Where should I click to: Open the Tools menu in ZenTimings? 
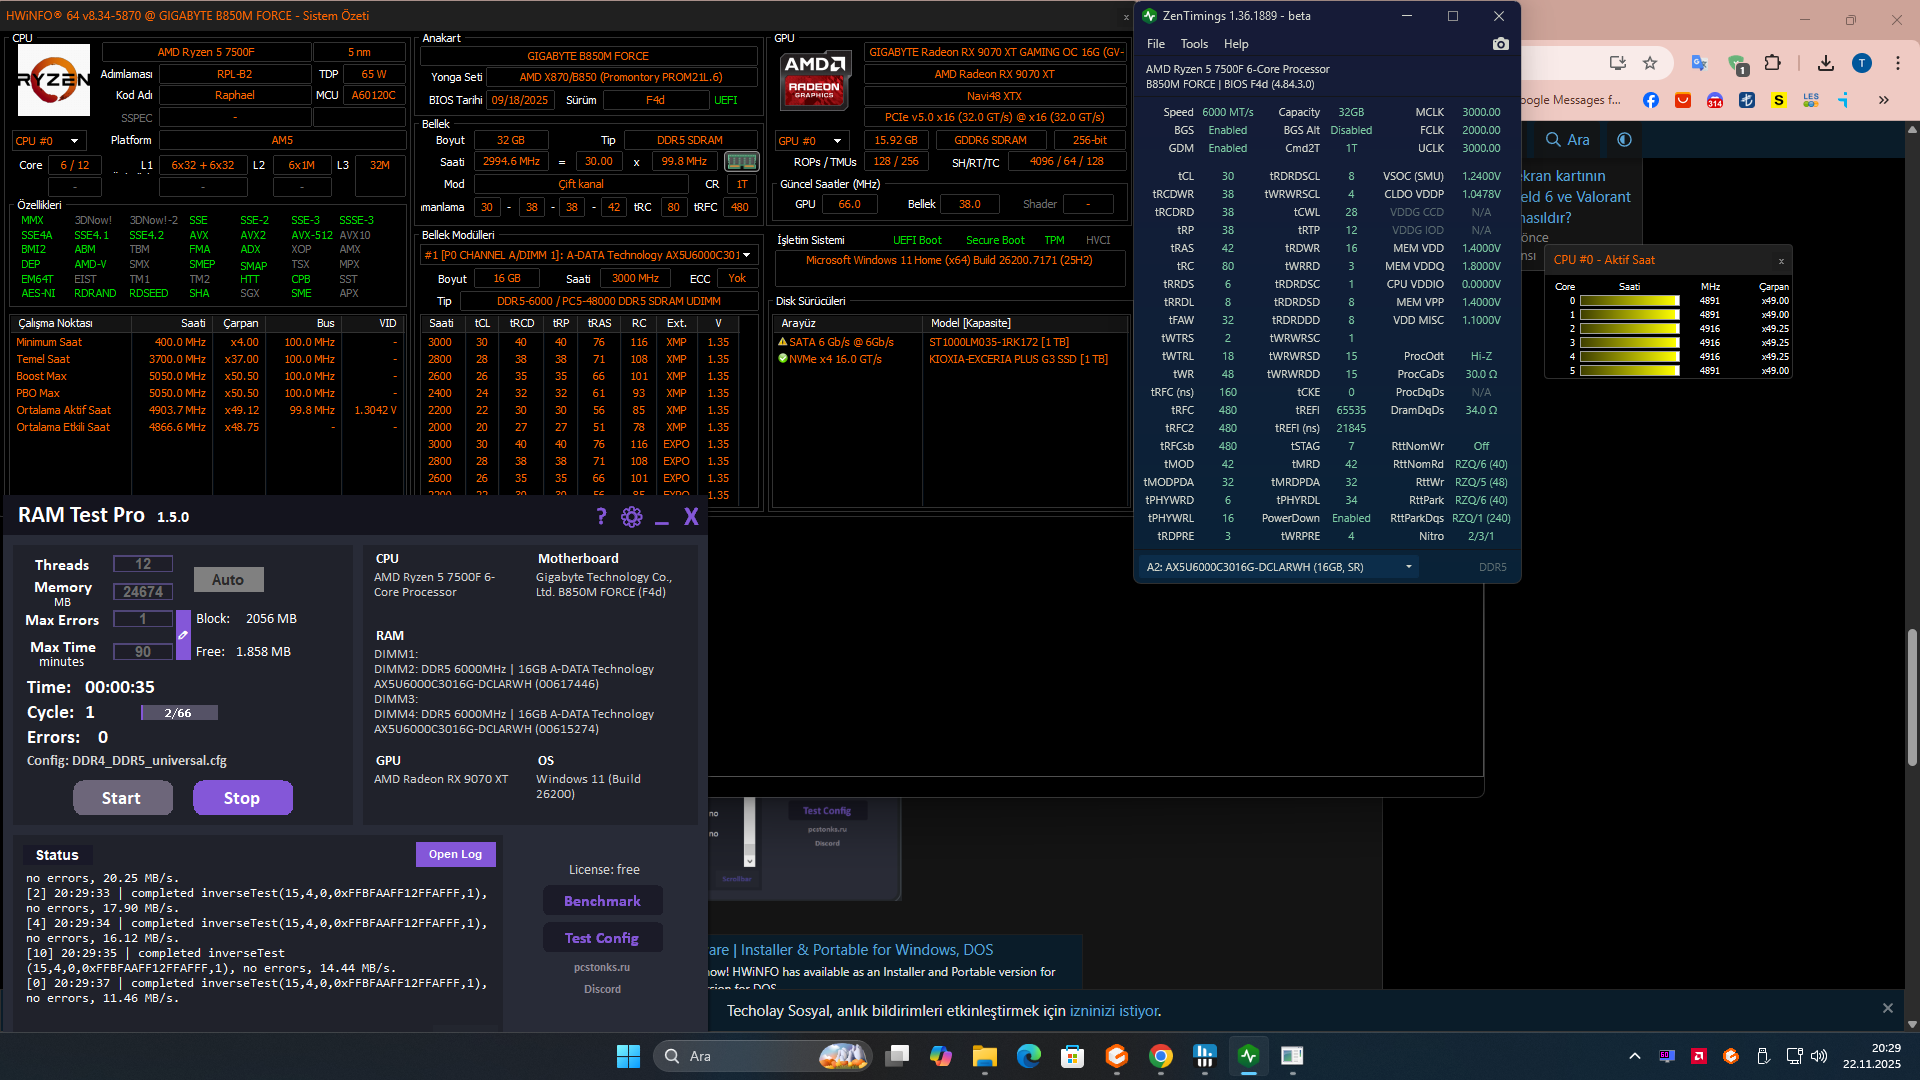[x=1194, y=44]
